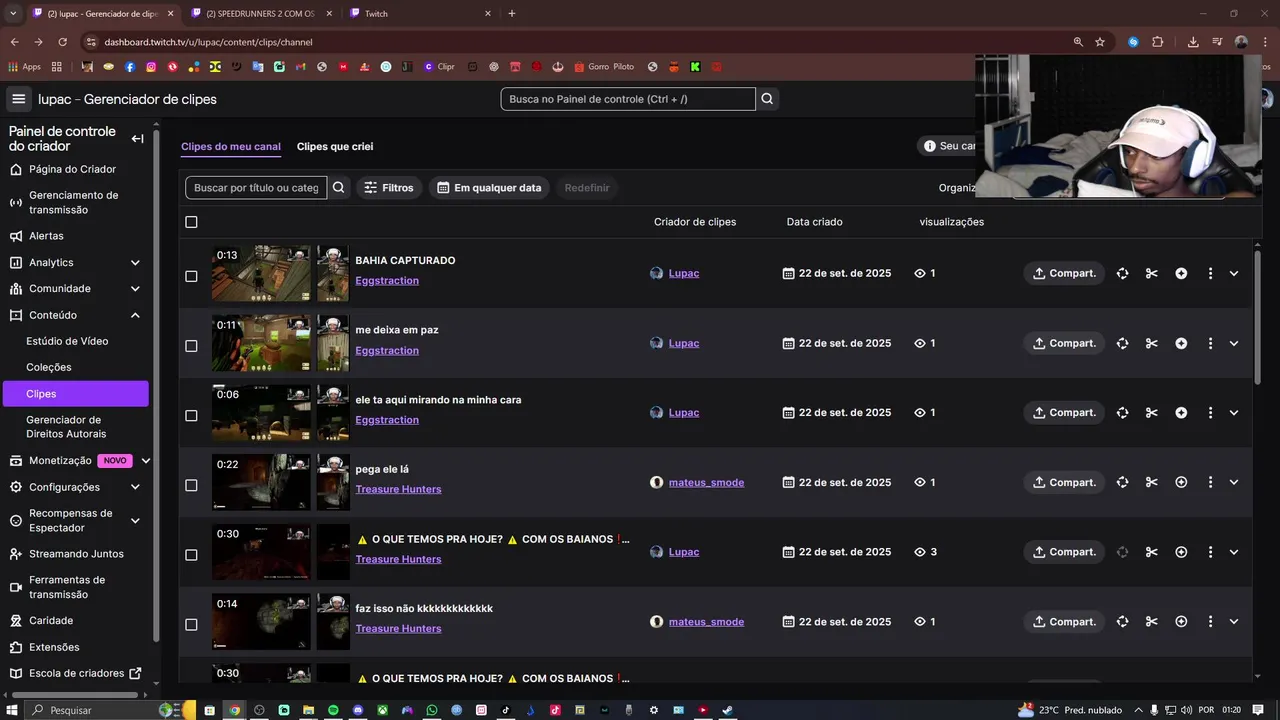The width and height of the screenshot is (1280, 720).
Task: Click the rotate icon for BAHIA CAPTURADO clip
Action: pos(1122,273)
